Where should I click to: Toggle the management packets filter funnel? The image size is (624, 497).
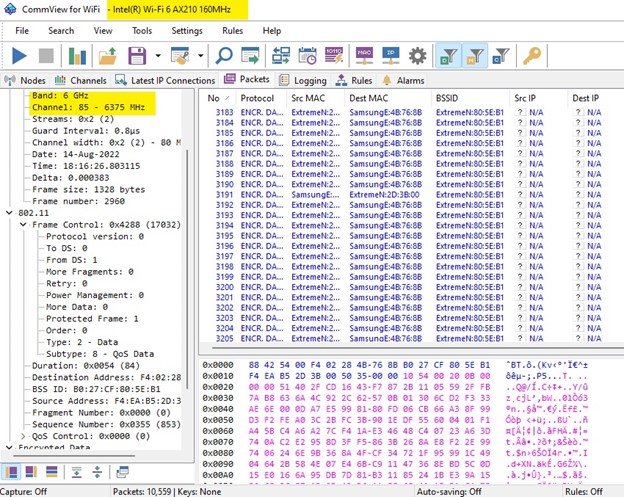pyautogui.click(x=475, y=56)
